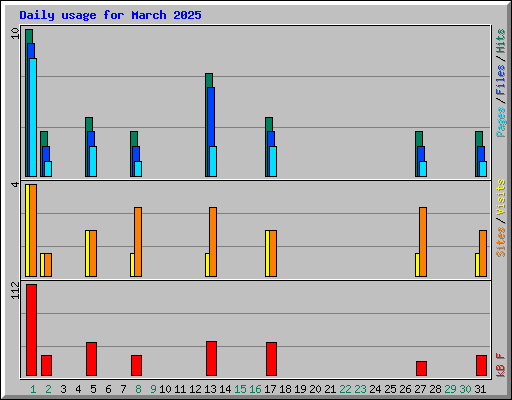The image size is (512, 400).
Task: Click the red KB bar for day 27
Action: (x=421, y=369)
